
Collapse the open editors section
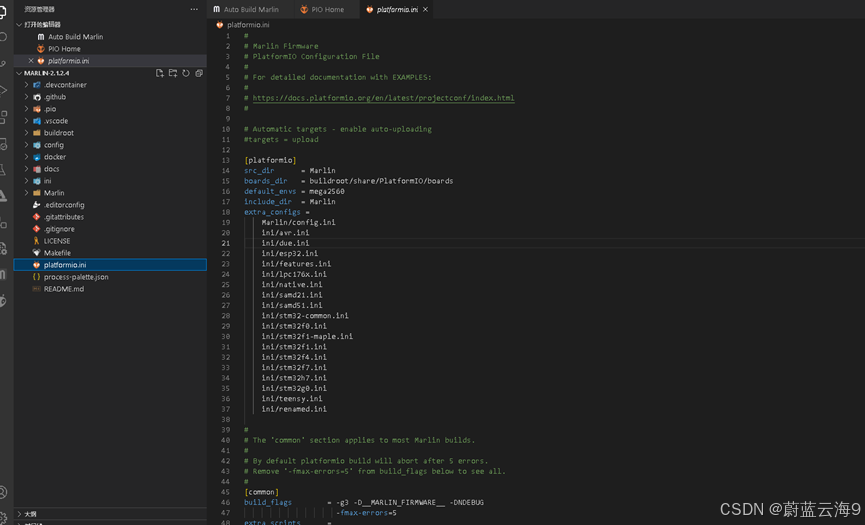[19, 25]
